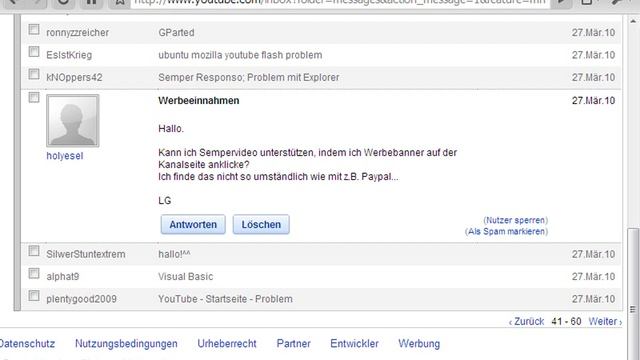Tick the checkbox for the EsIstKrieg message
Viewport: 640px width, 360px height.
[x=34, y=52]
